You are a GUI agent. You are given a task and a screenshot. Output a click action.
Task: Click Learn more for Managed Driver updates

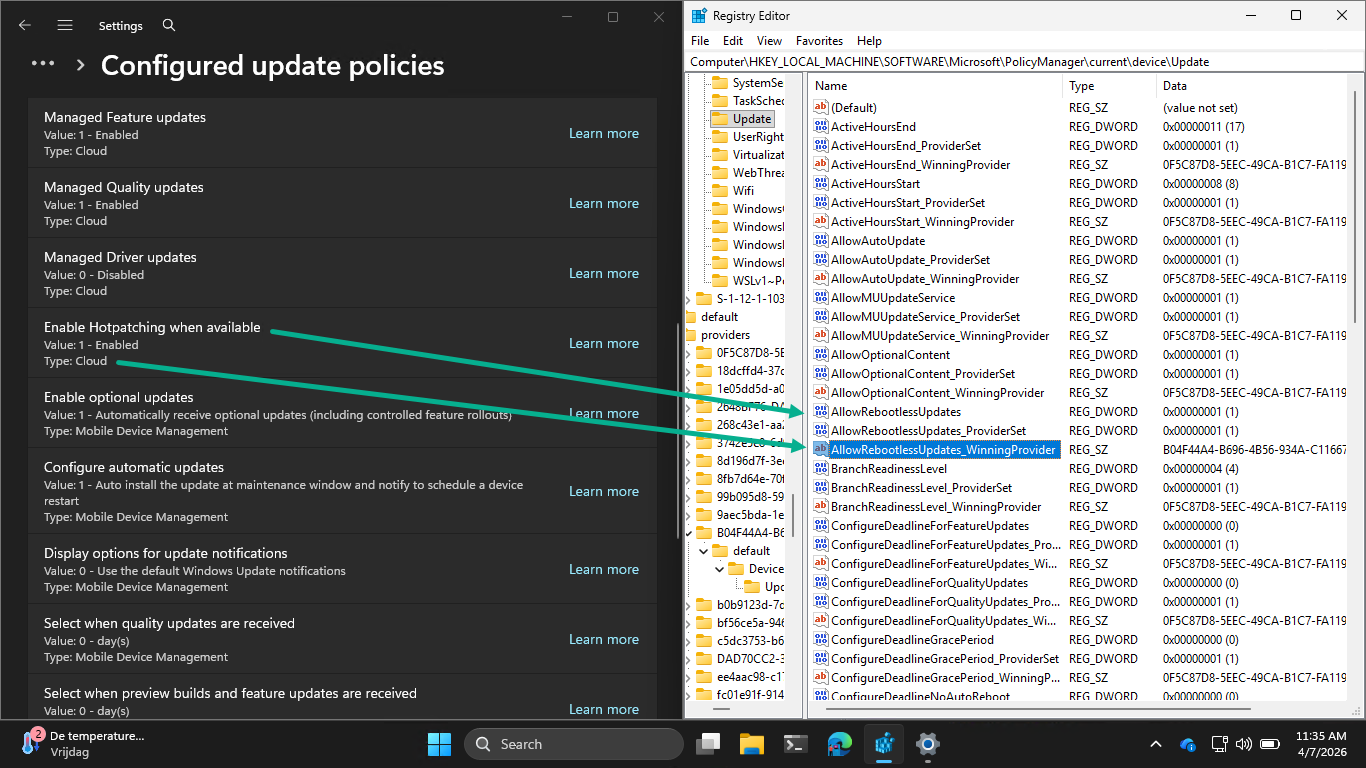tap(603, 273)
